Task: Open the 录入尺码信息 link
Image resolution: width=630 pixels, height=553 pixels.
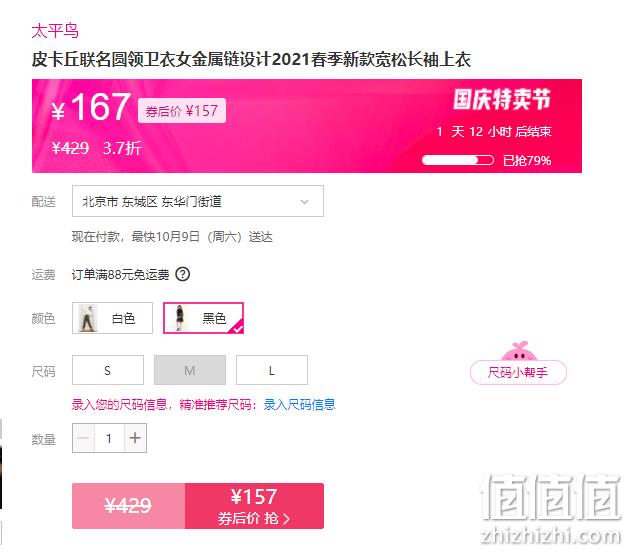Action: pos(299,404)
